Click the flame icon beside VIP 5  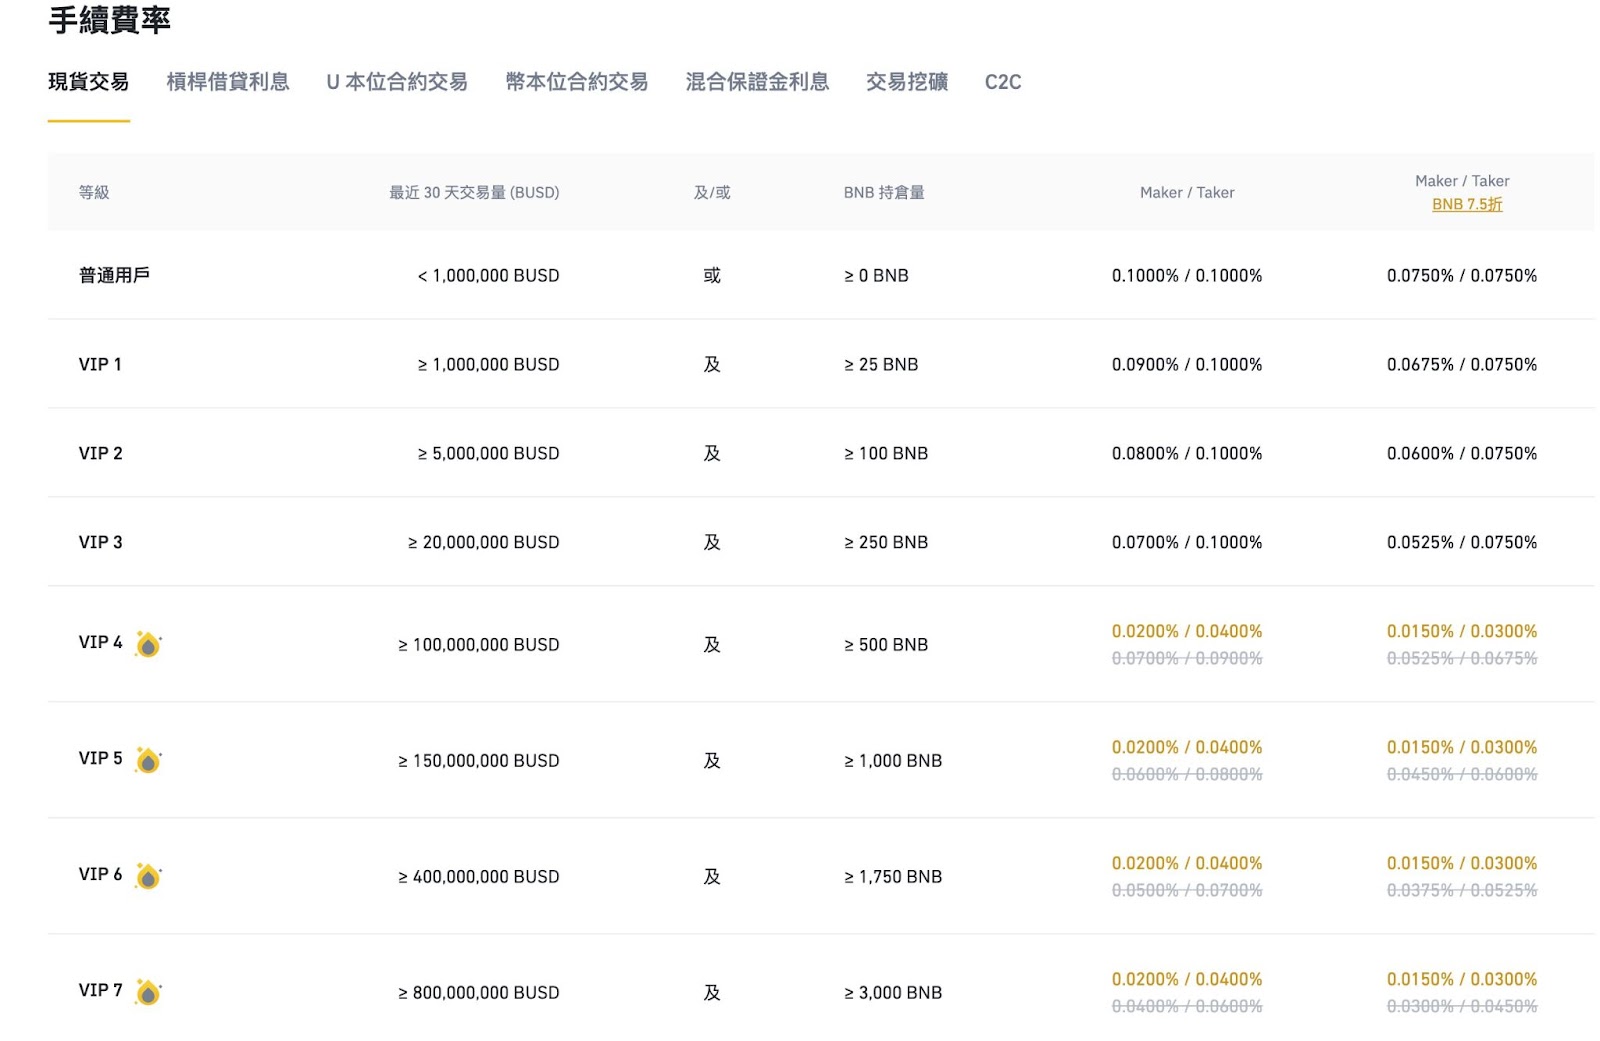point(148,761)
